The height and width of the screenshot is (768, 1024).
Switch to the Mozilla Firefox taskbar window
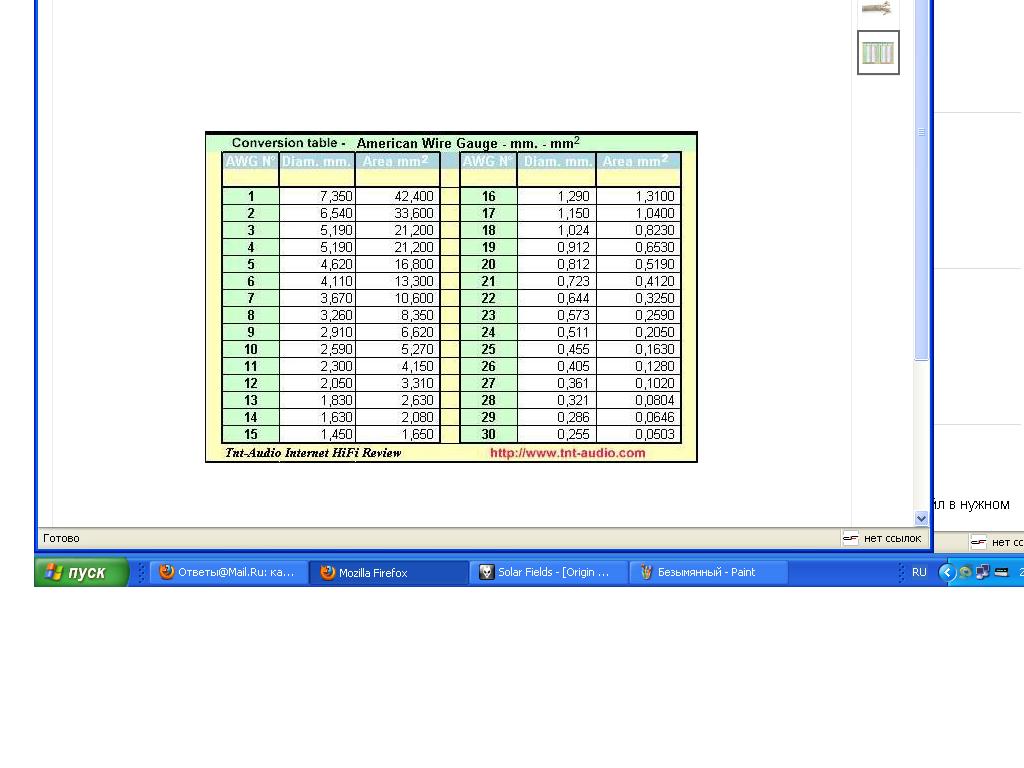point(388,572)
